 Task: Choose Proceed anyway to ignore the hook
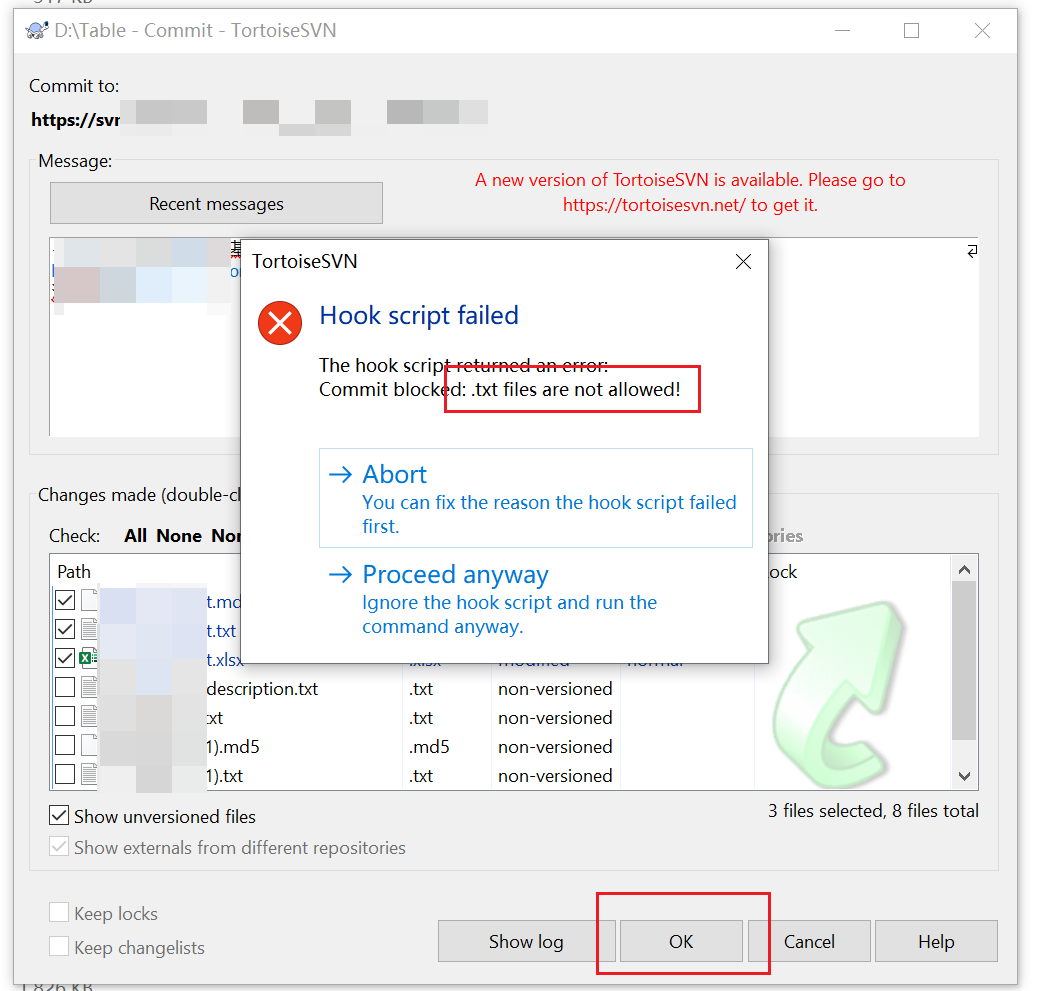click(x=456, y=574)
